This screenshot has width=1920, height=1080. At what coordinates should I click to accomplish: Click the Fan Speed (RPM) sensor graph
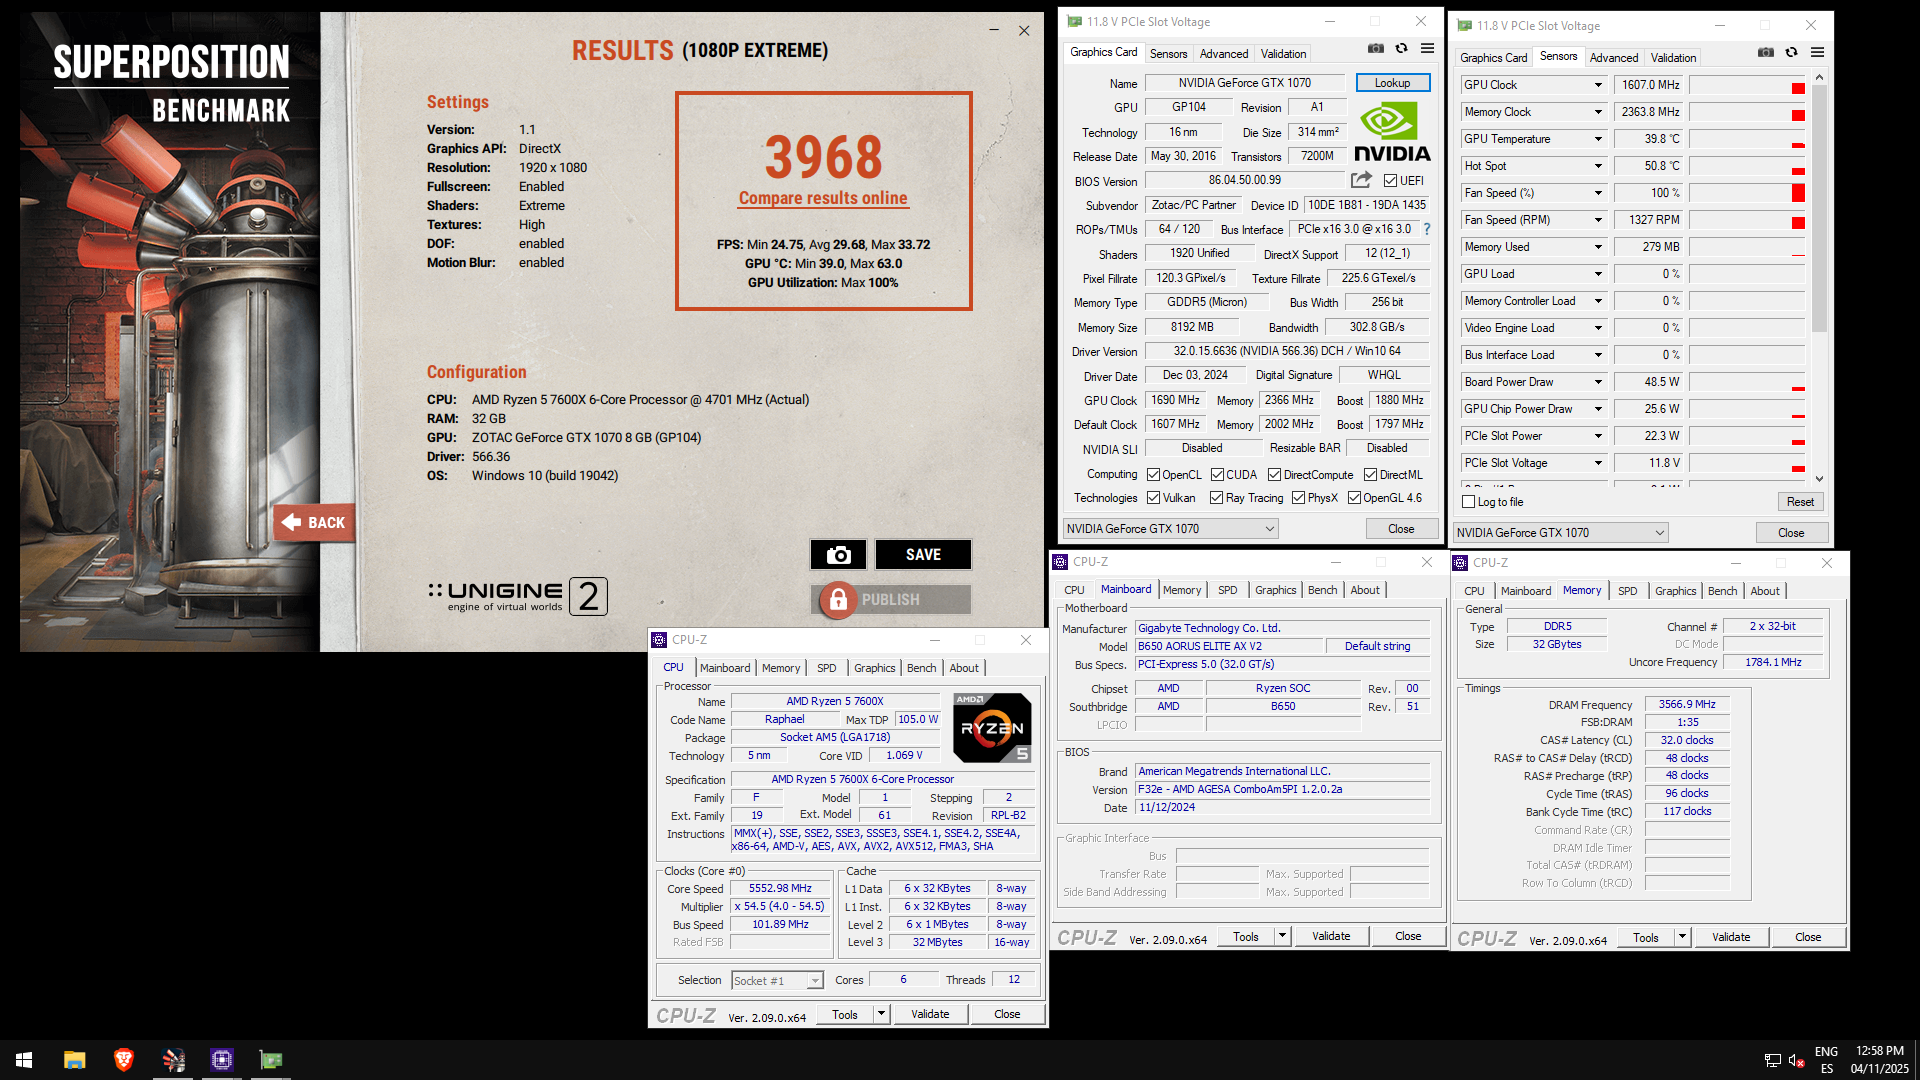pos(1747,220)
